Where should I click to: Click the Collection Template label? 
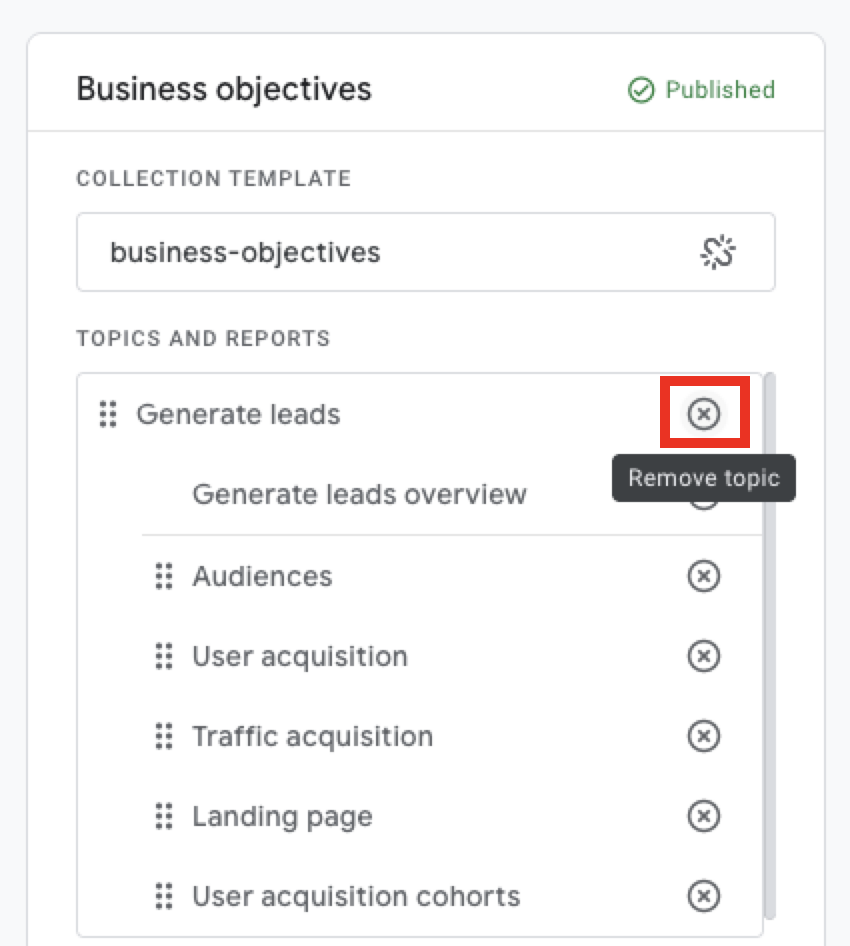214,179
